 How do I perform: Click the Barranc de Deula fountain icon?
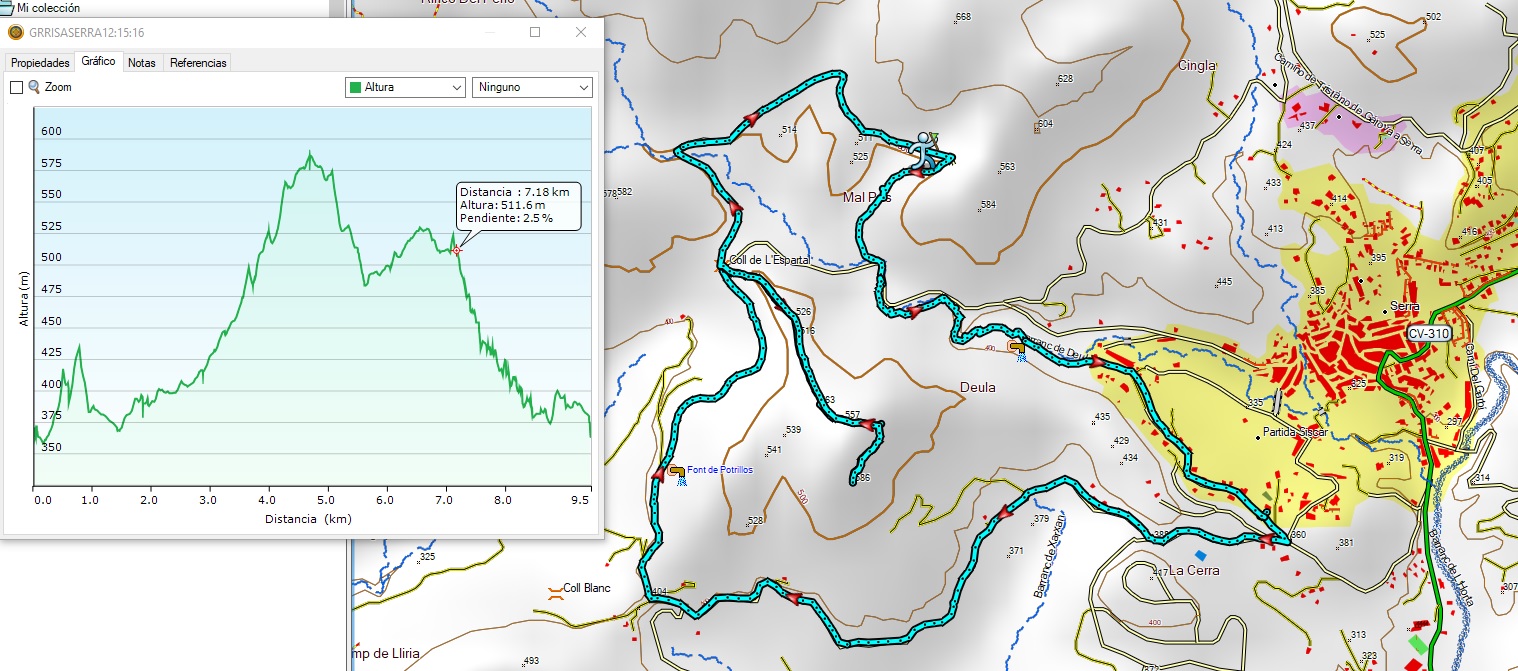1018,350
